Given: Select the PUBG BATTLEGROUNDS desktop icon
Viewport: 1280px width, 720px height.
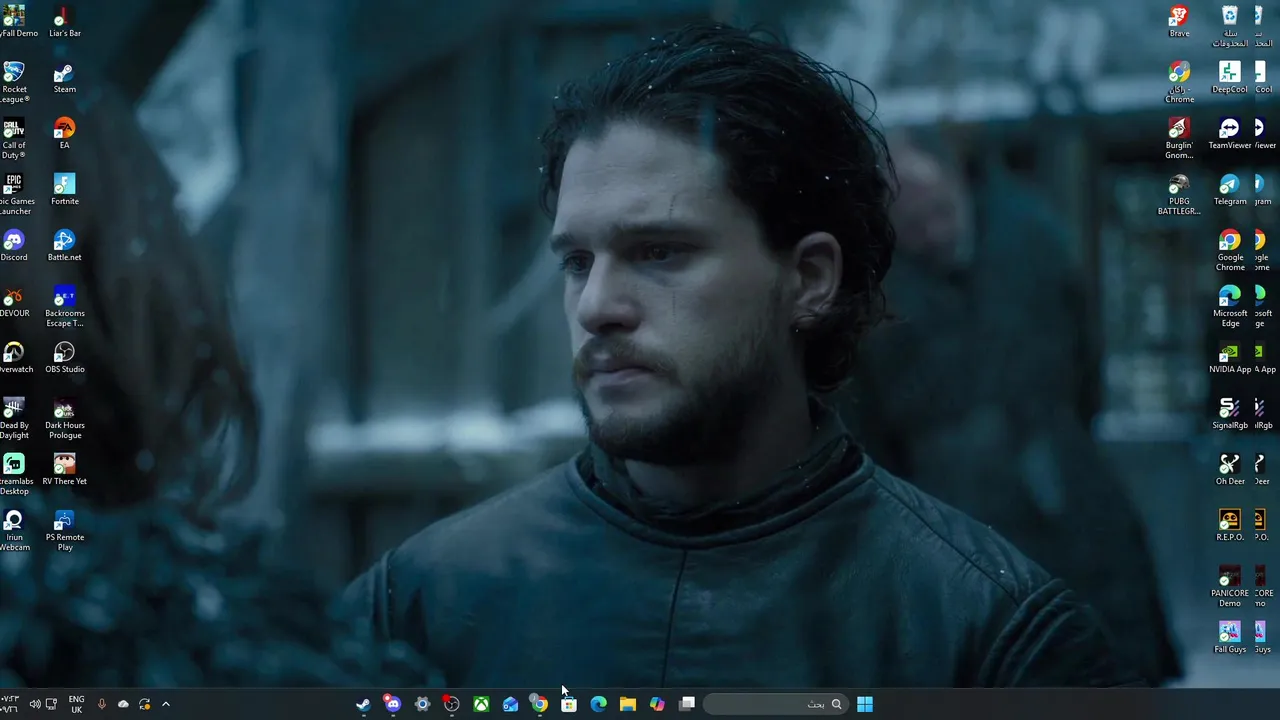Looking at the screenshot, I should [x=1179, y=195].
